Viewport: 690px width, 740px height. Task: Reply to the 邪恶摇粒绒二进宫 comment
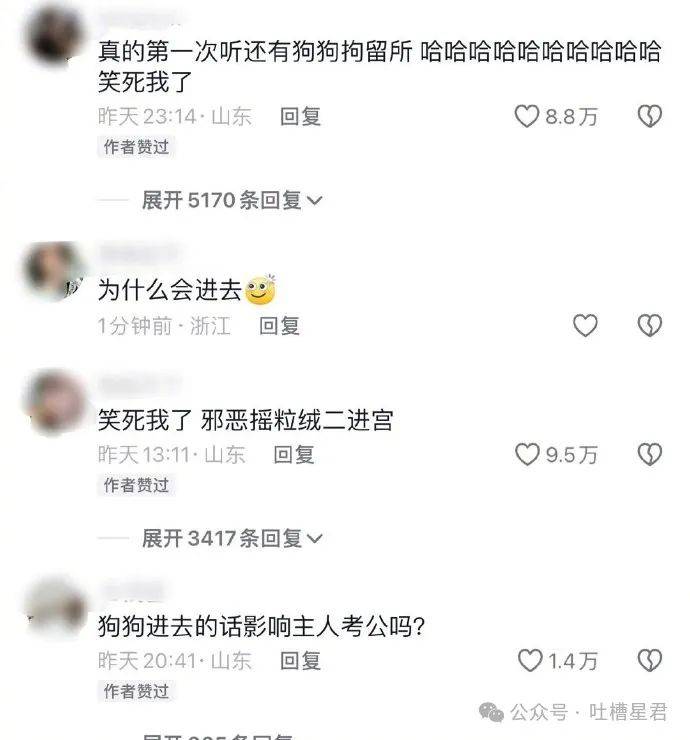[294, 454]
